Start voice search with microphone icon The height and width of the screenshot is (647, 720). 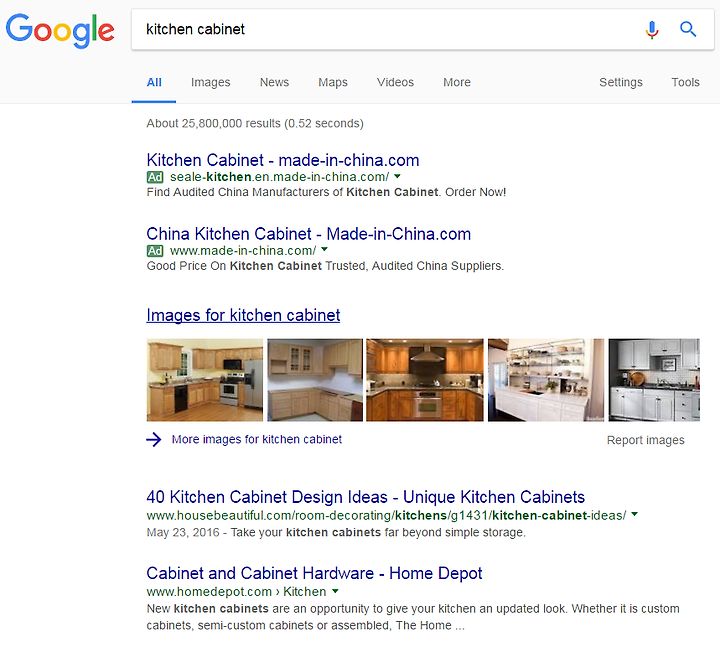pos(652,30)
